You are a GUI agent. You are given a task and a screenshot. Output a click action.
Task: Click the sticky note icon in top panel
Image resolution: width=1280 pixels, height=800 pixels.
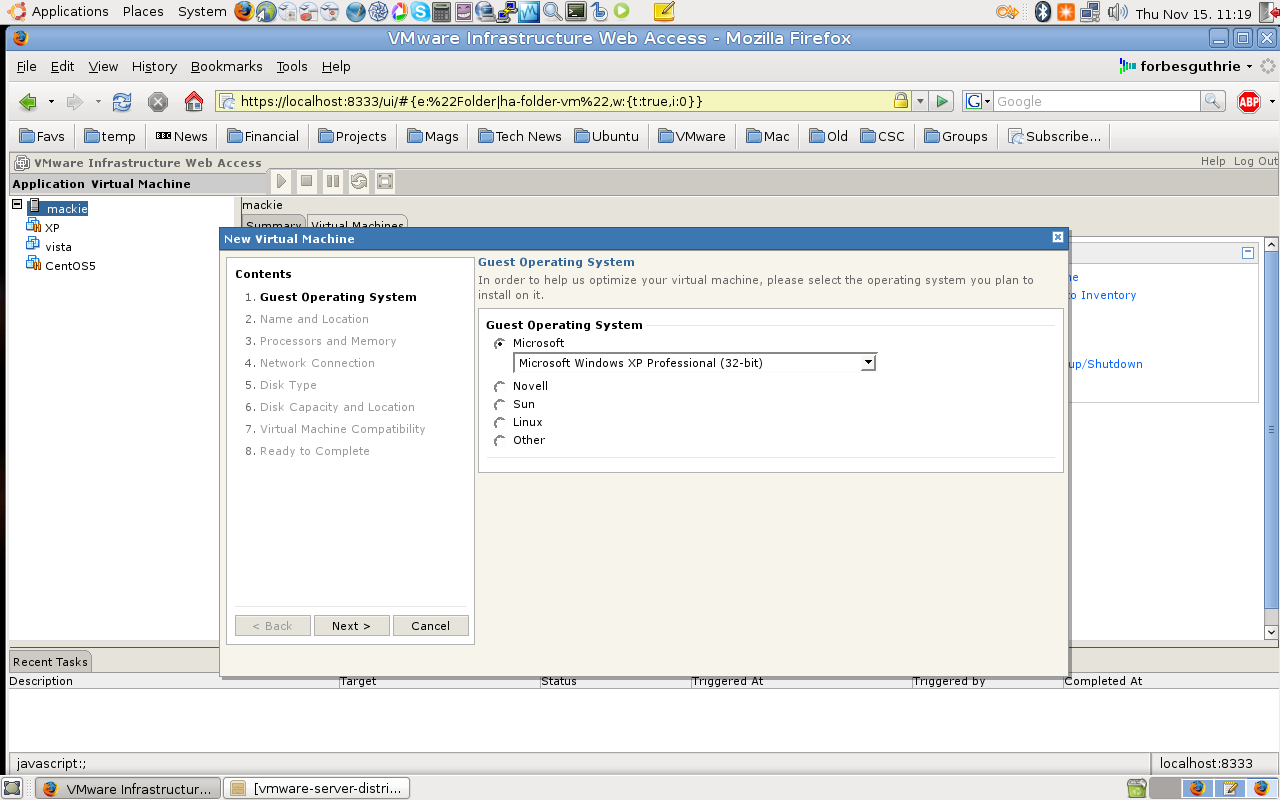tap(664, 12)
